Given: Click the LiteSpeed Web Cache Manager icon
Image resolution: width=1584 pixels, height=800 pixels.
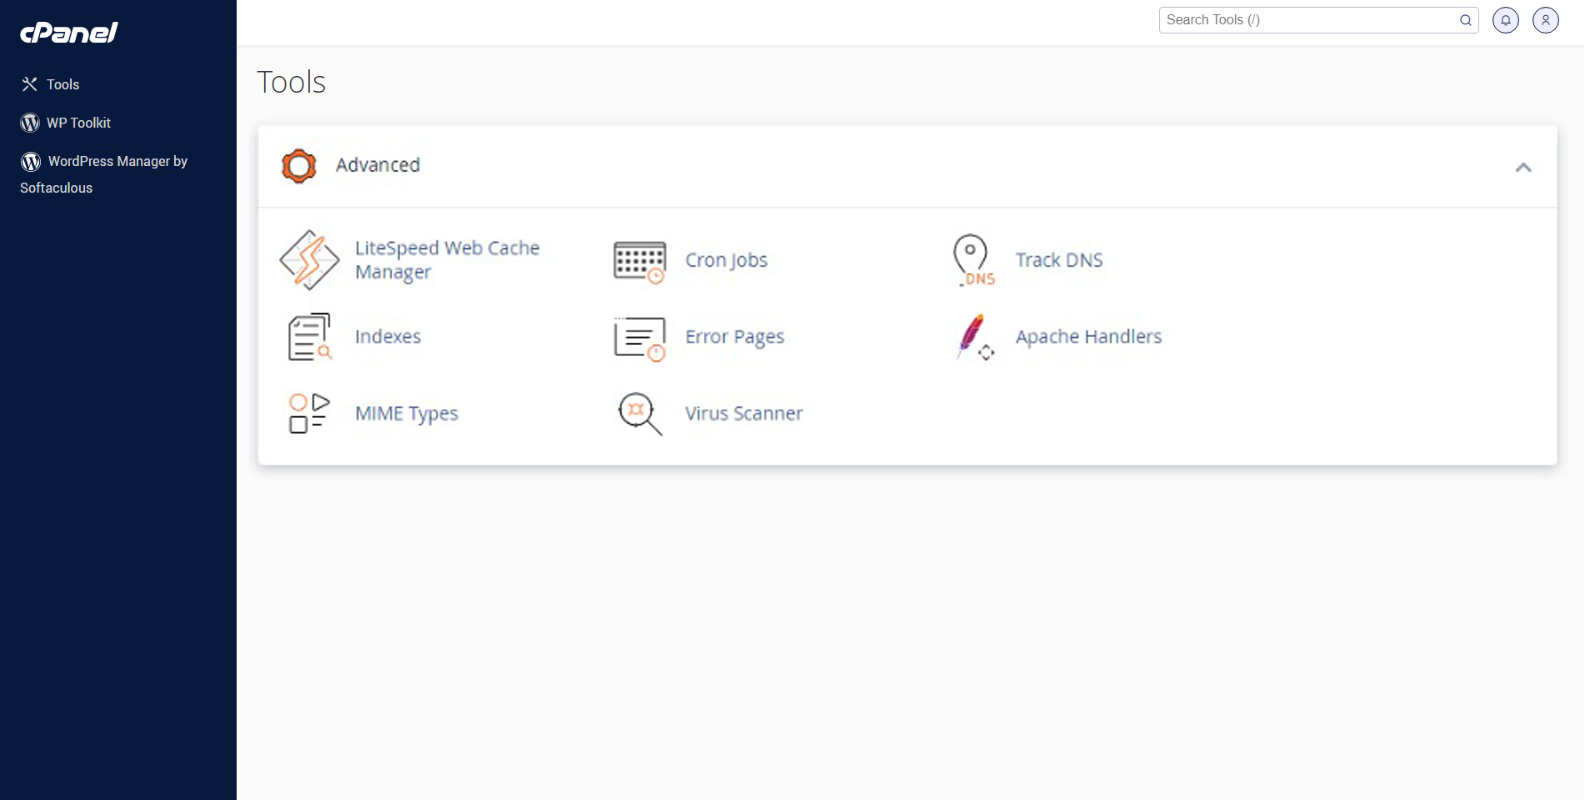Looking at the screenshot, I should tap(309, 260).
